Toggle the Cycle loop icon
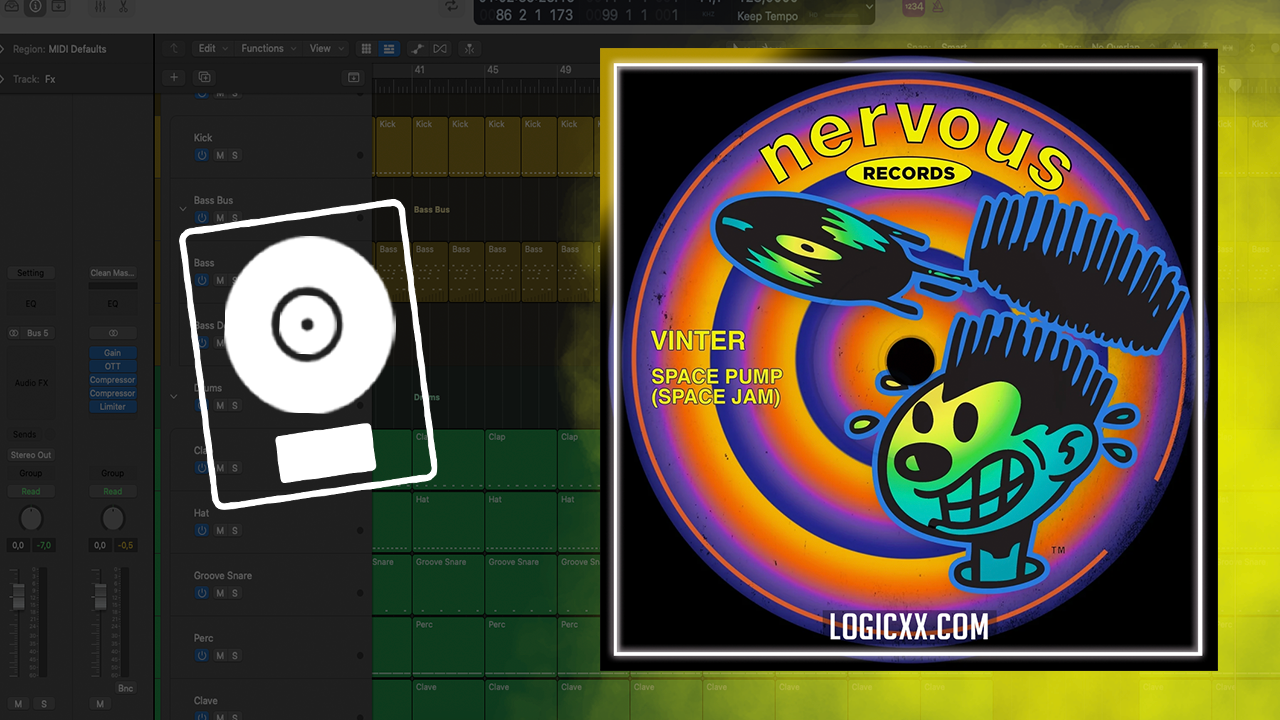Viewport: 1280px width, 720px height. pyautogui.click(x=452, y=6)
